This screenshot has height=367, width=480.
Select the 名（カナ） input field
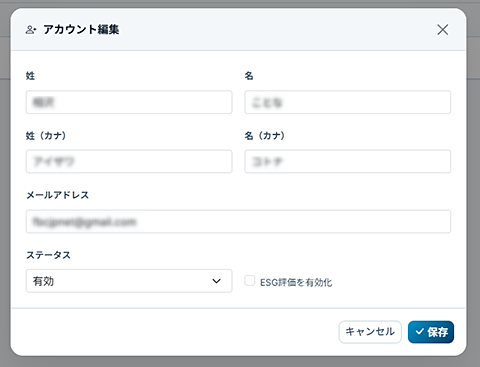pos(348,161)
